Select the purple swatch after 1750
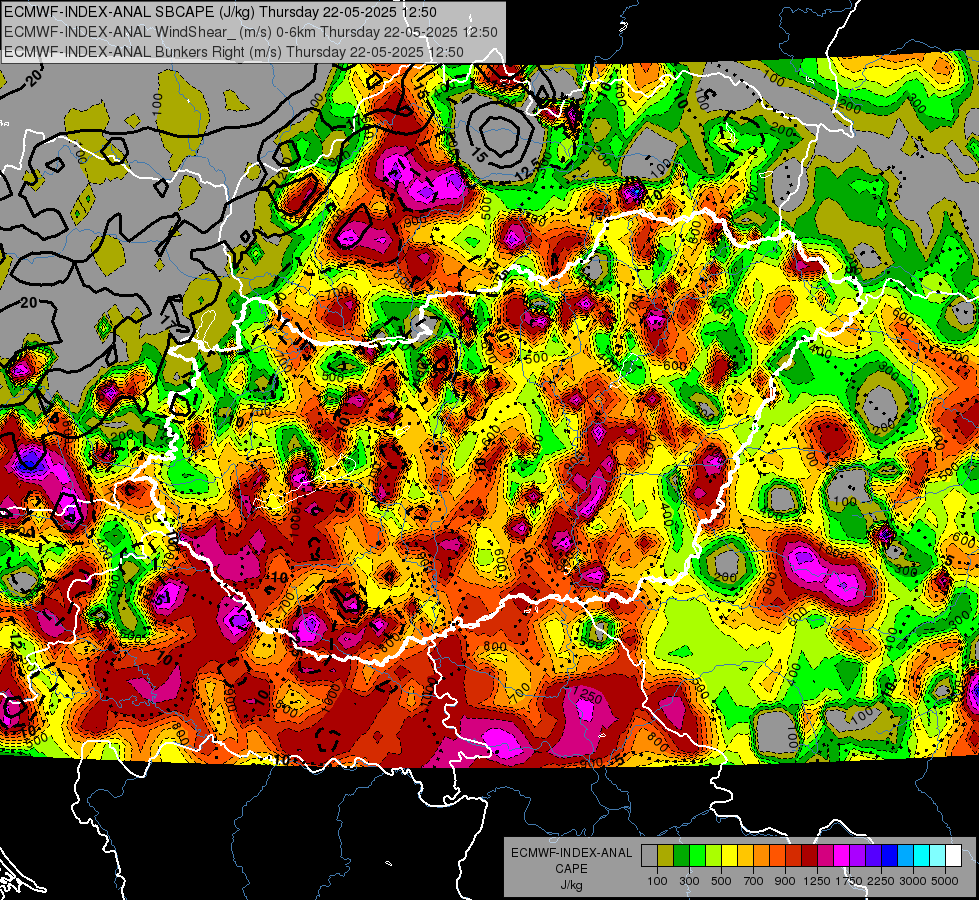Image resolution: width=979 pixels, height=900 pixels. [x=858, y=856]
